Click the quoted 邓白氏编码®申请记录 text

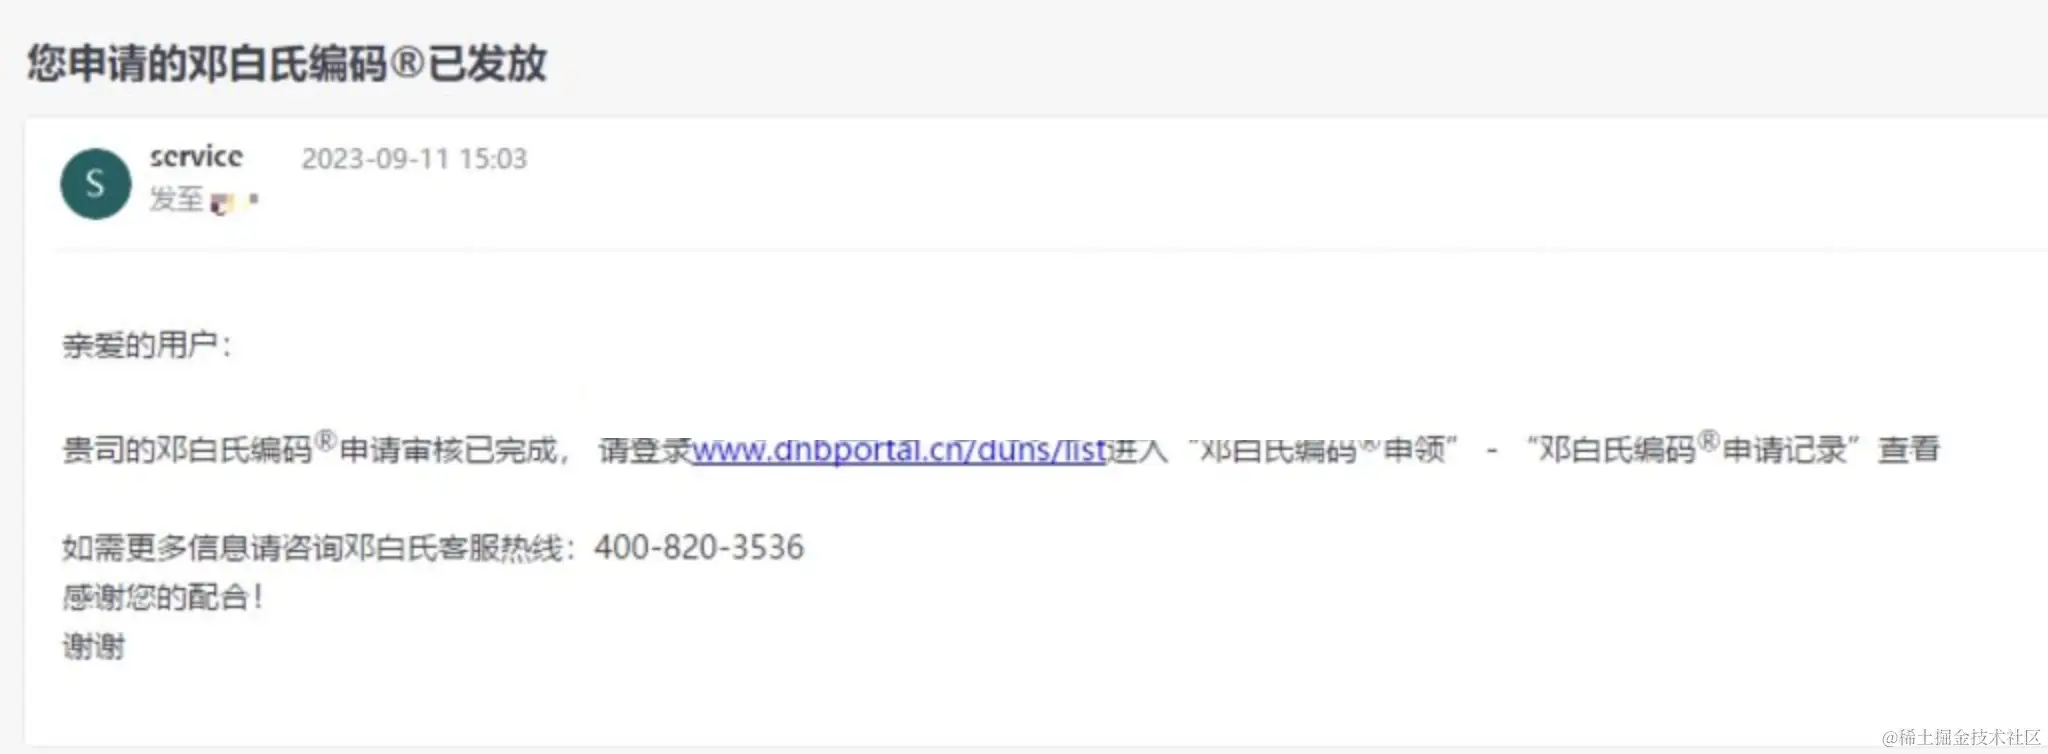(1692, 449)
